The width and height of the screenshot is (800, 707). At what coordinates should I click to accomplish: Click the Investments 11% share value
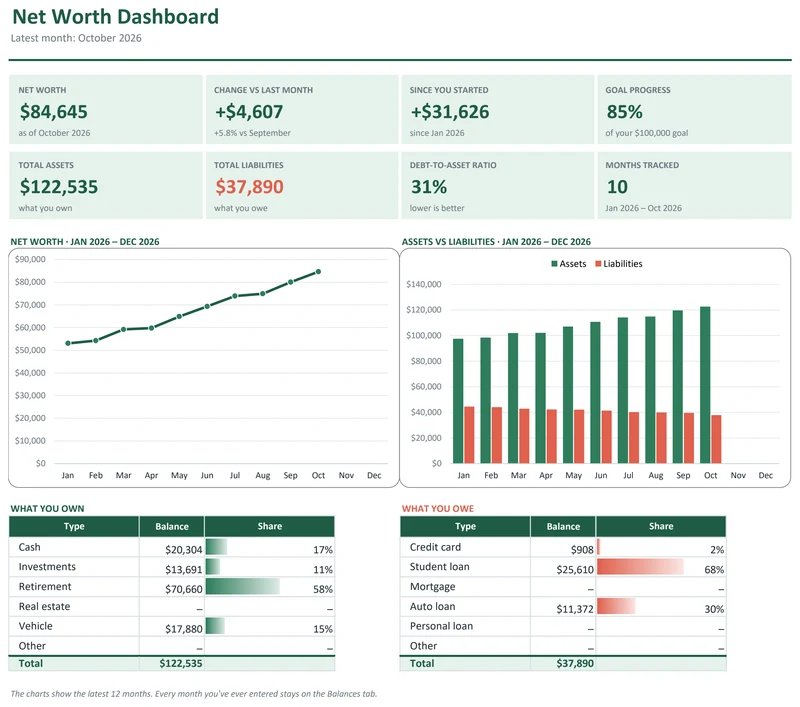point(323,570)
